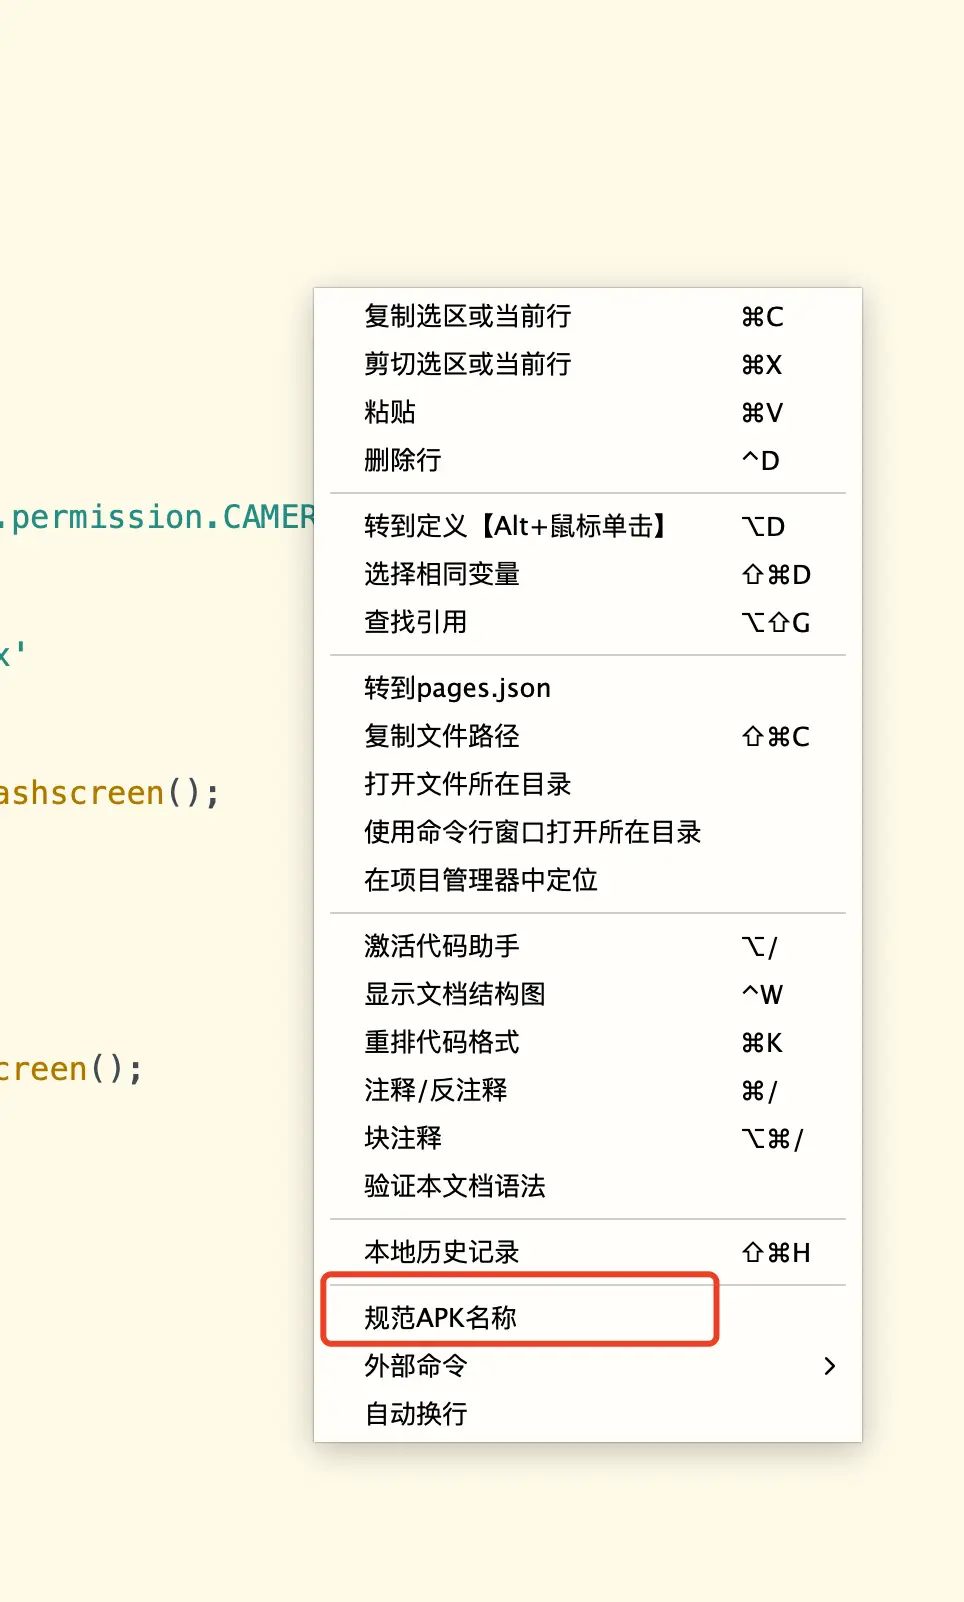The image size is (964, 1602).
Task: Click 查找引用 menu item
Action: (416, 623)
